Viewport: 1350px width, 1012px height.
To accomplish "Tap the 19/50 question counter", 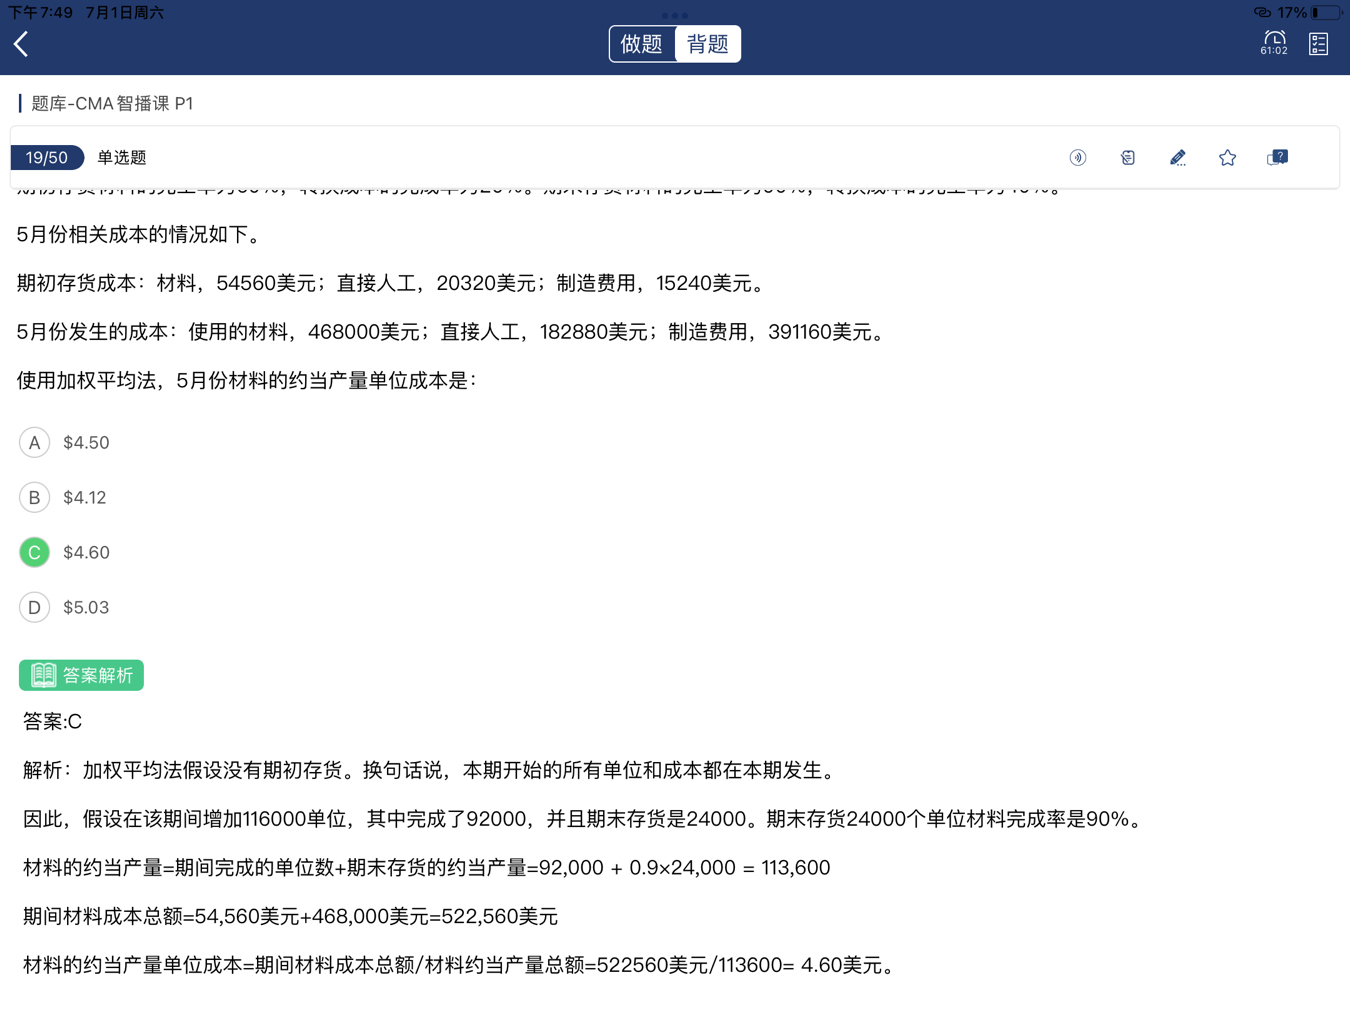I will (47, 158).
